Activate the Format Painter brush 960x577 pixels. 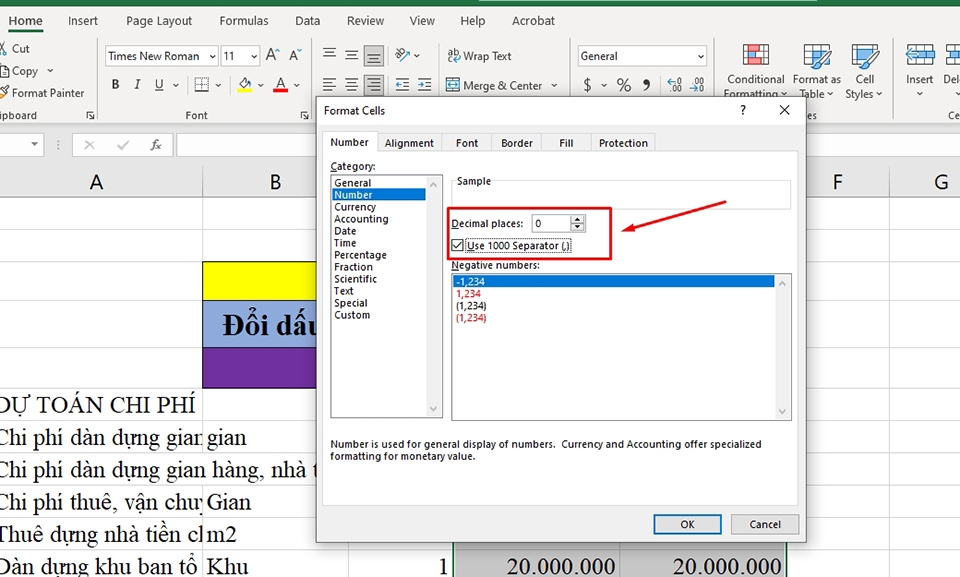pos(4,92)
